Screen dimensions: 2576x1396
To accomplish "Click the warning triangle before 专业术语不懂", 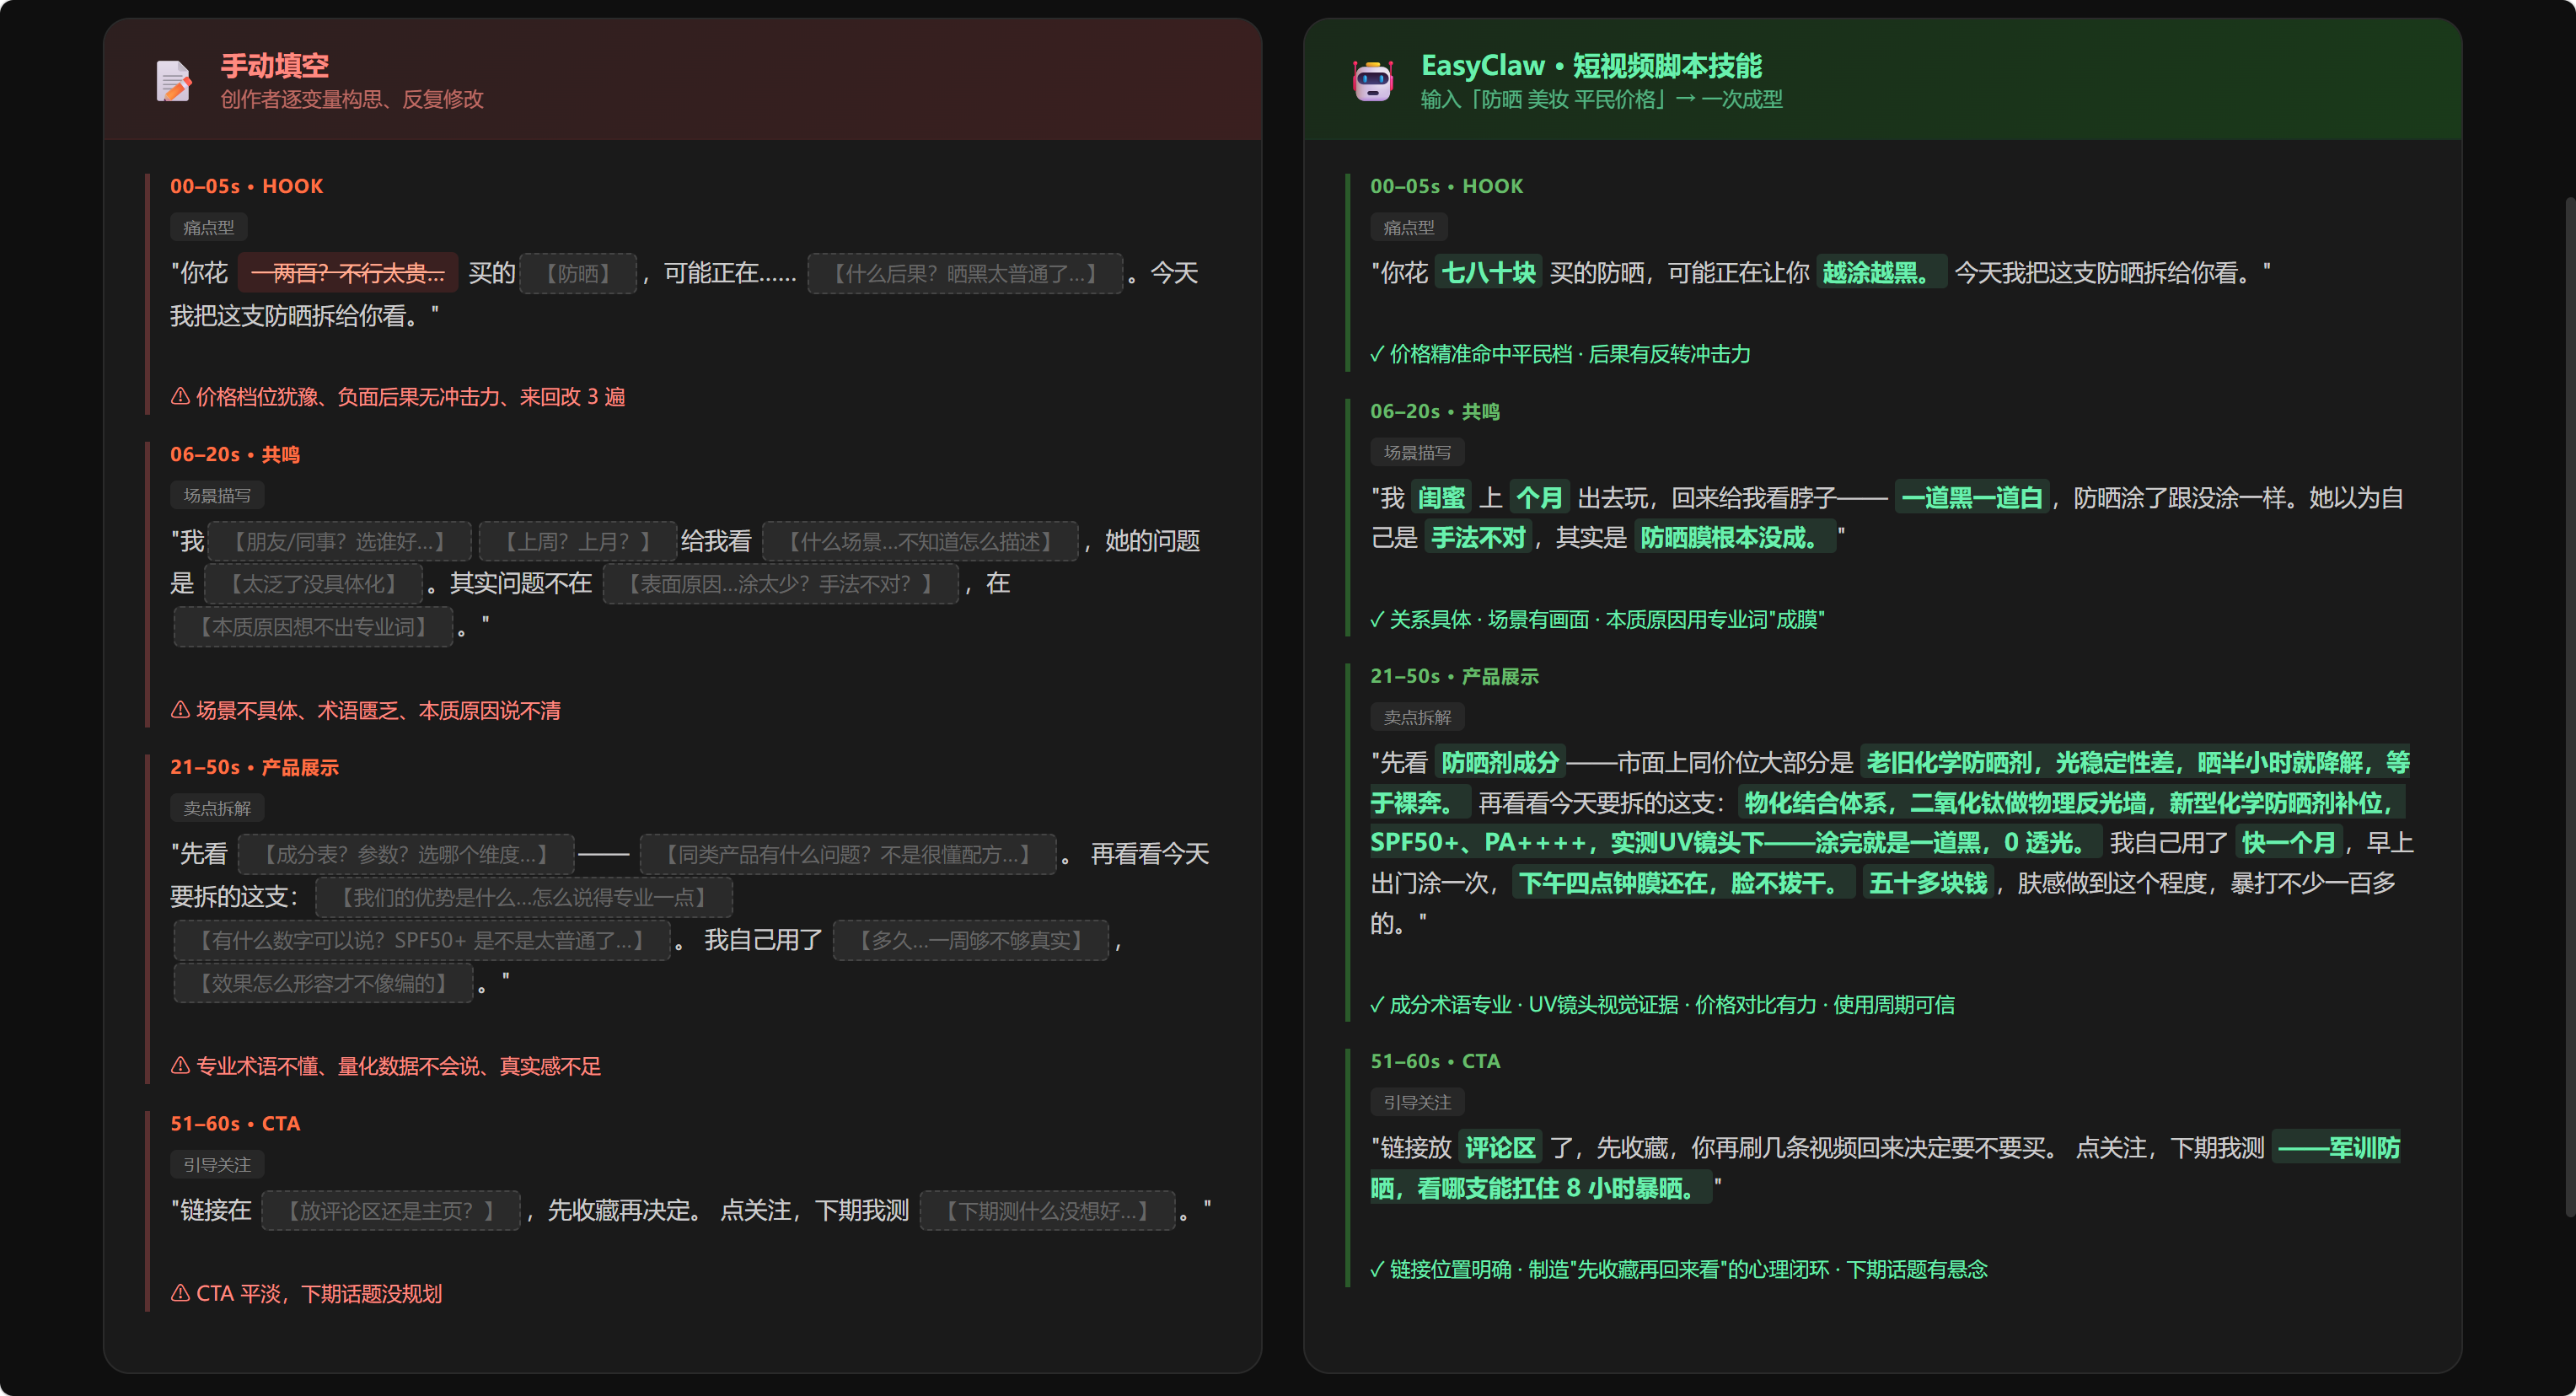I will [x=180, y=1066].
